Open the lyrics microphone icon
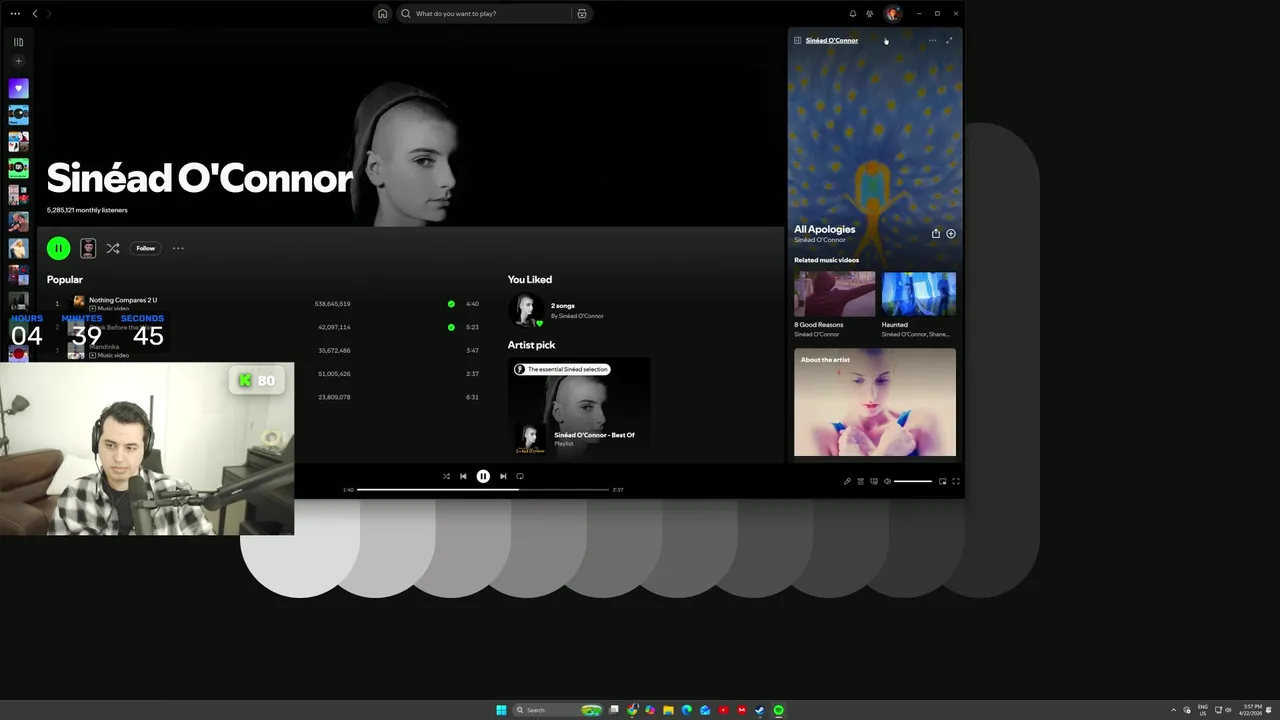The image size is (1280, 720). point(847,481)
